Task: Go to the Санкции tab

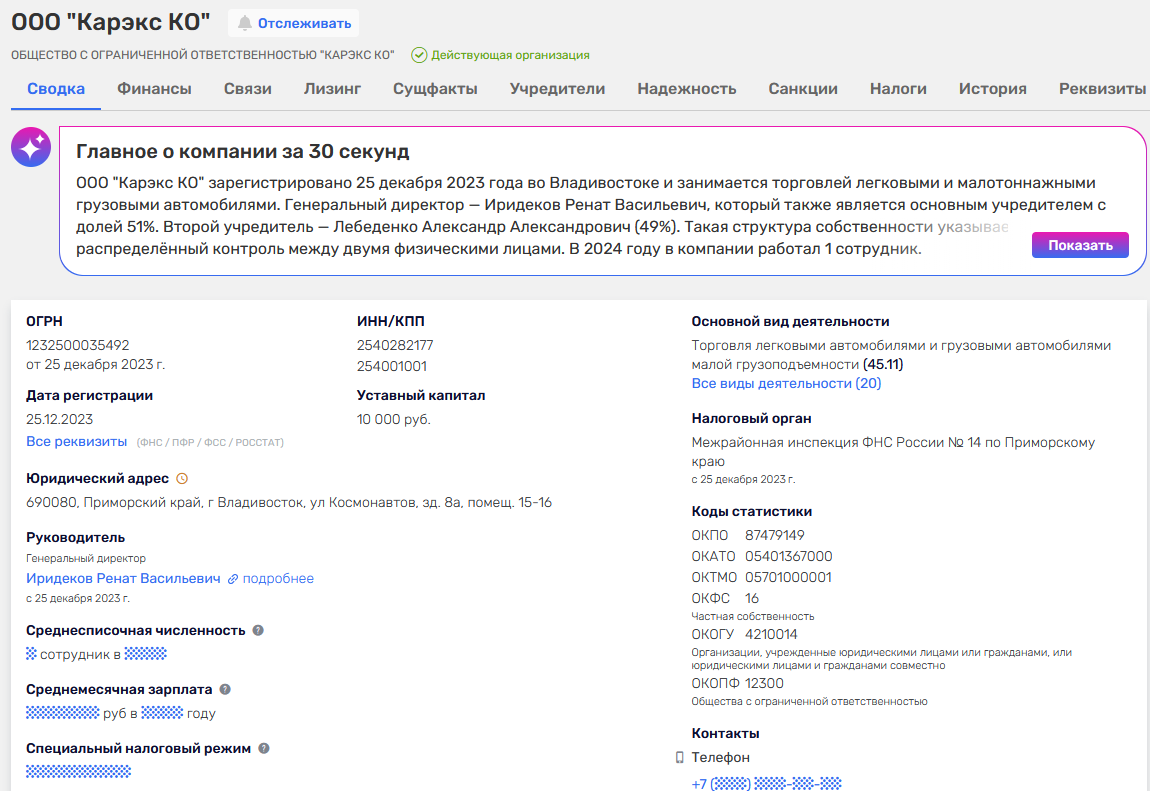Action: coord(803,89)
